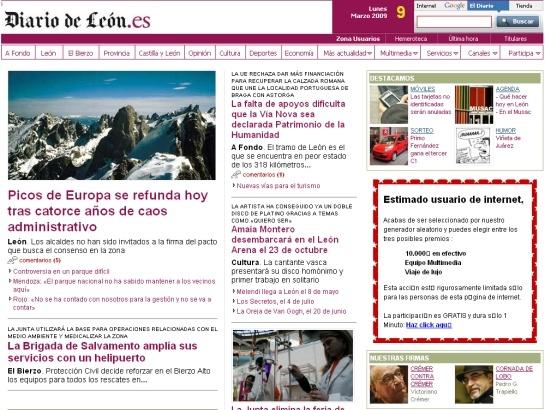Open comentarios (5) link
This screenshot has height=410, width=545.
tap(40, 260)
